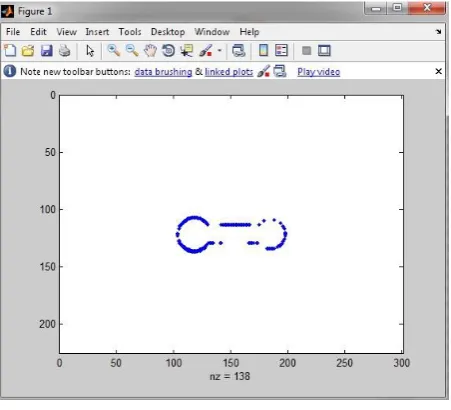
Task: Create a new figure with toolbar icon
Action: tap(10, 51)
